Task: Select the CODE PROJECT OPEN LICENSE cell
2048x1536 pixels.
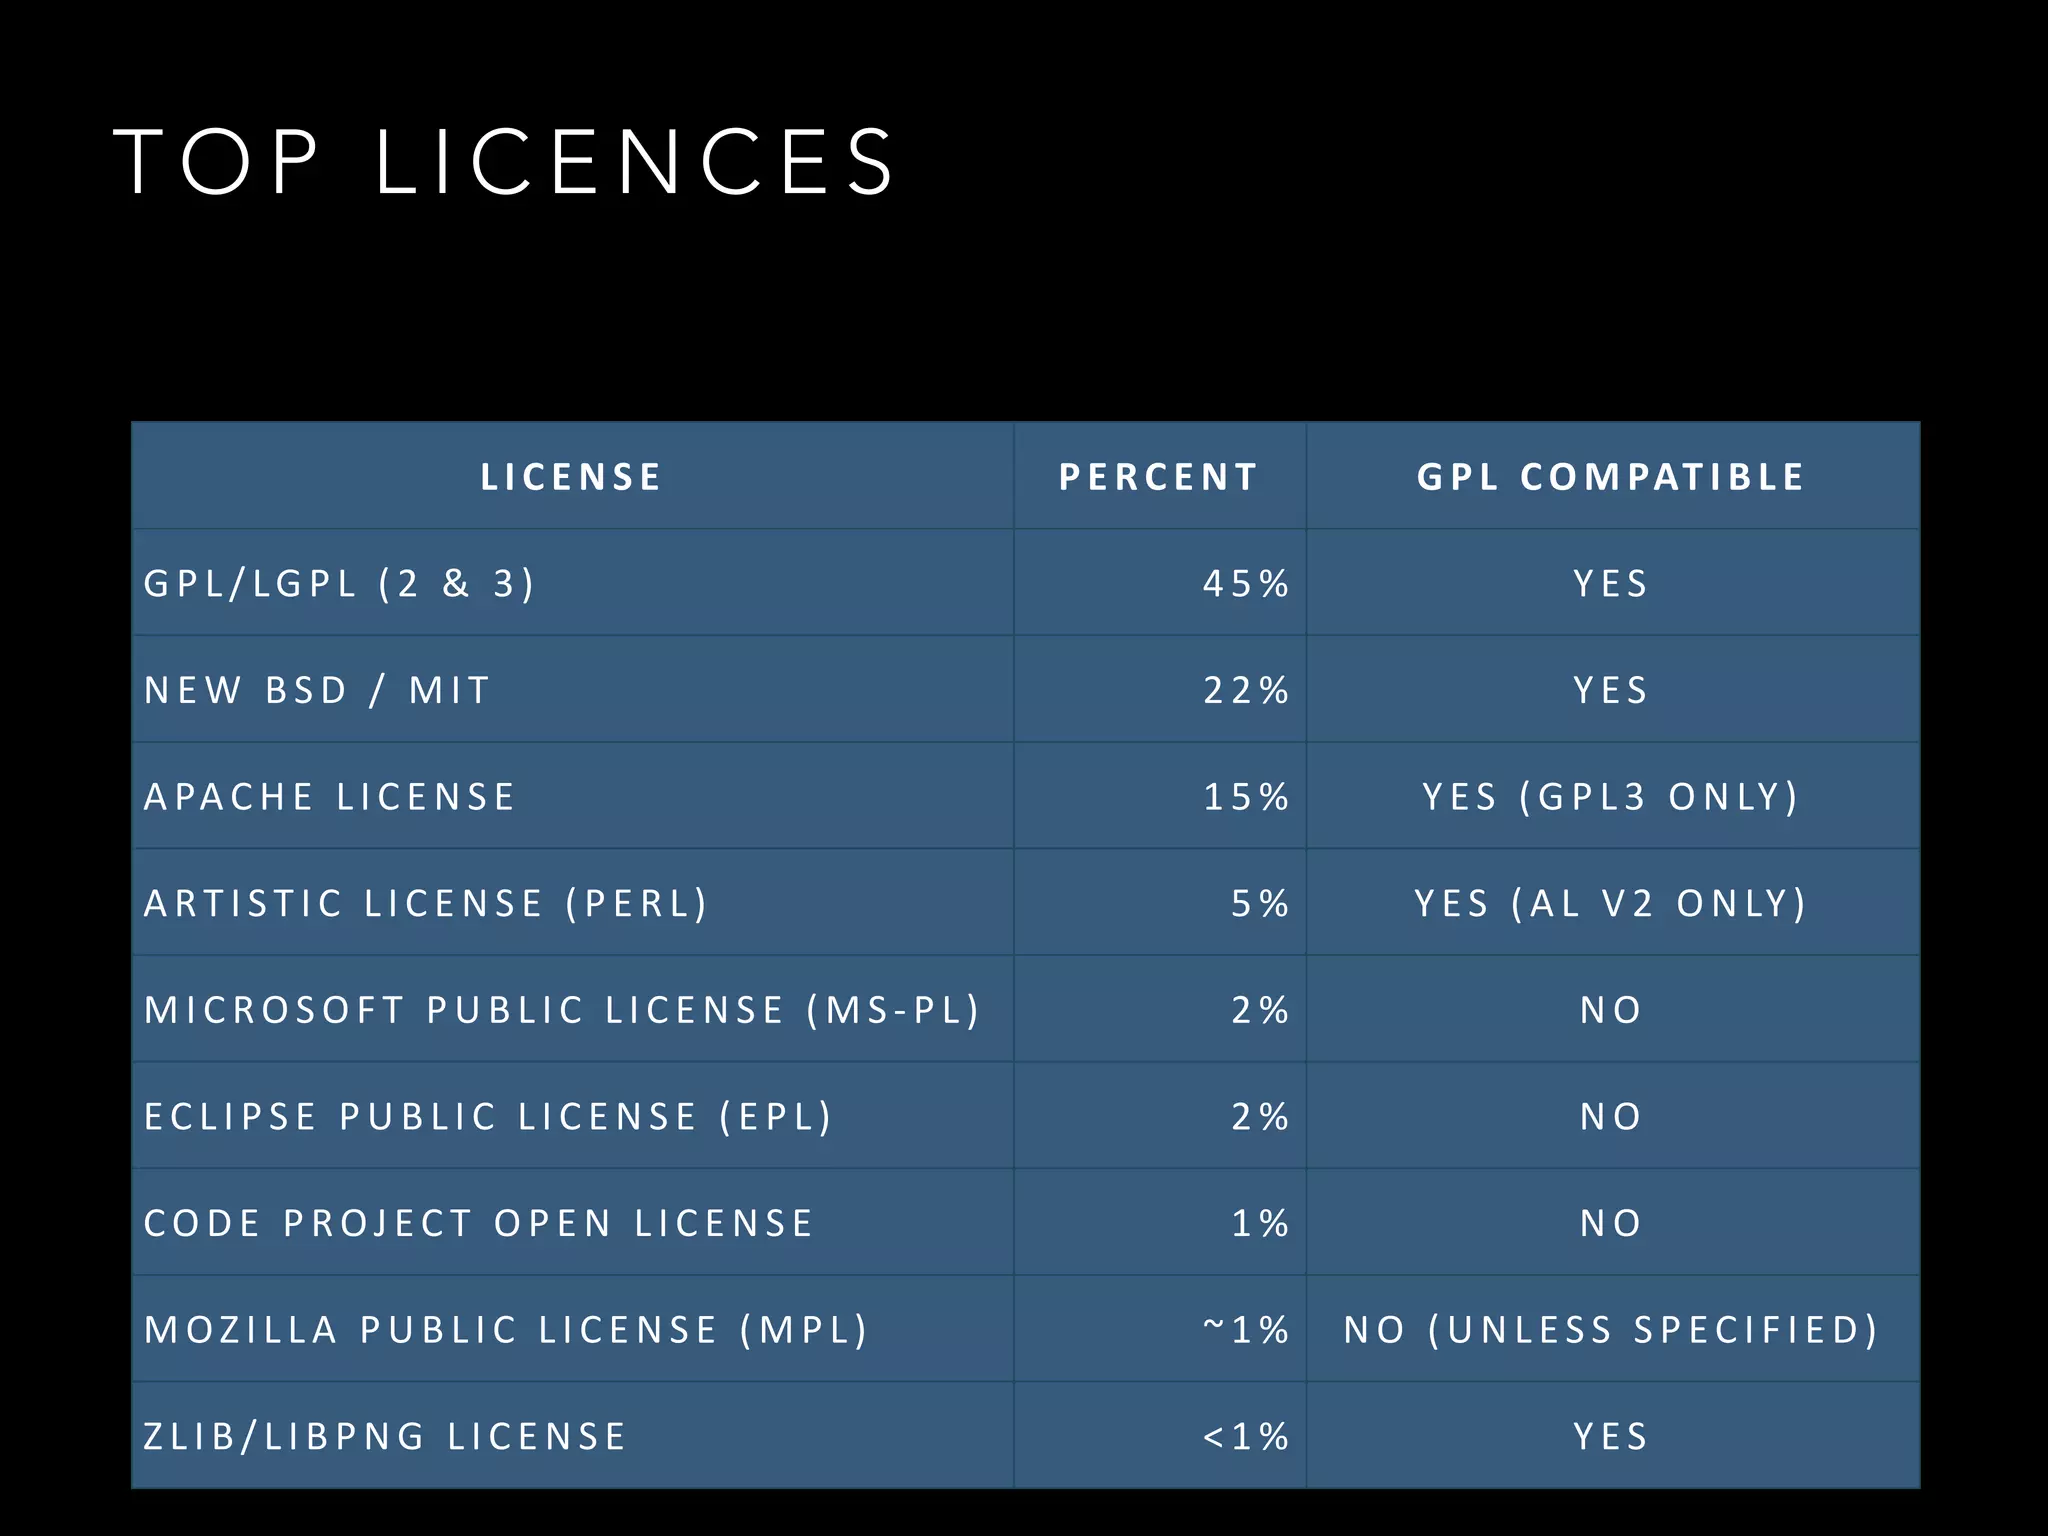Action: coord(479,1224)
